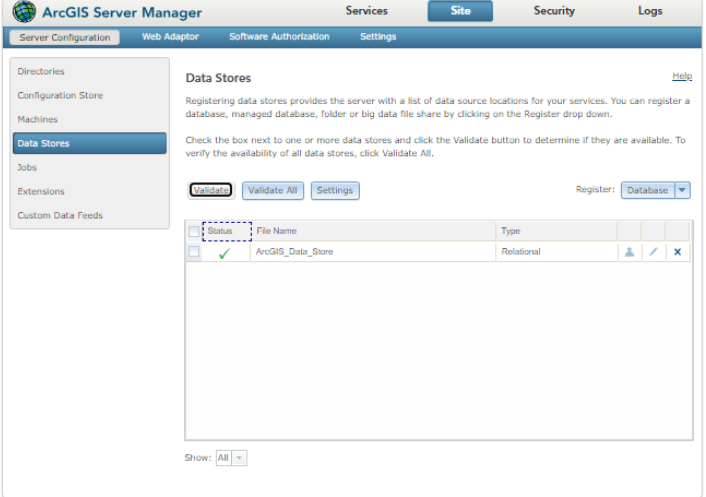Viewport: 706px width, 497px height.
Task: Edit ArcGIS_Data_Store with pencil icon
Action: [653, 252]
